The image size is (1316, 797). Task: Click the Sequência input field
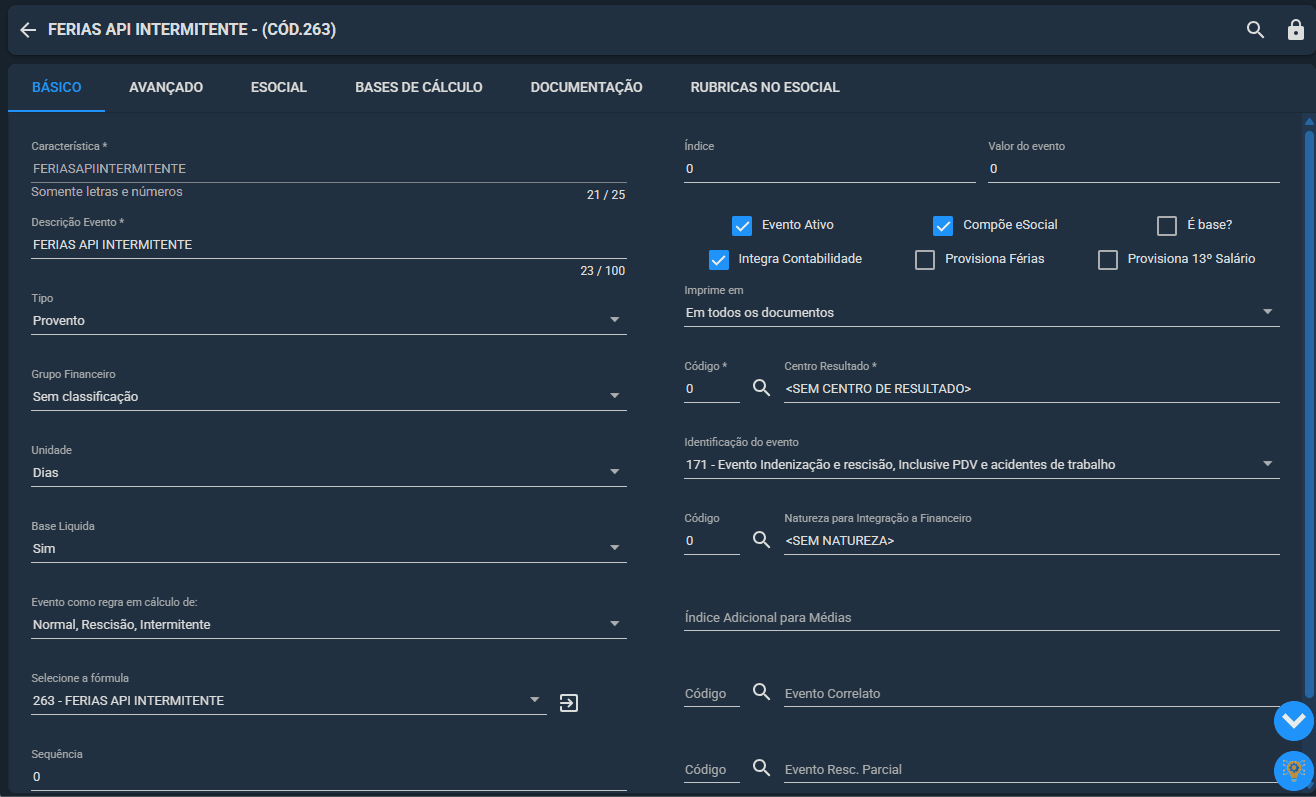329,777
